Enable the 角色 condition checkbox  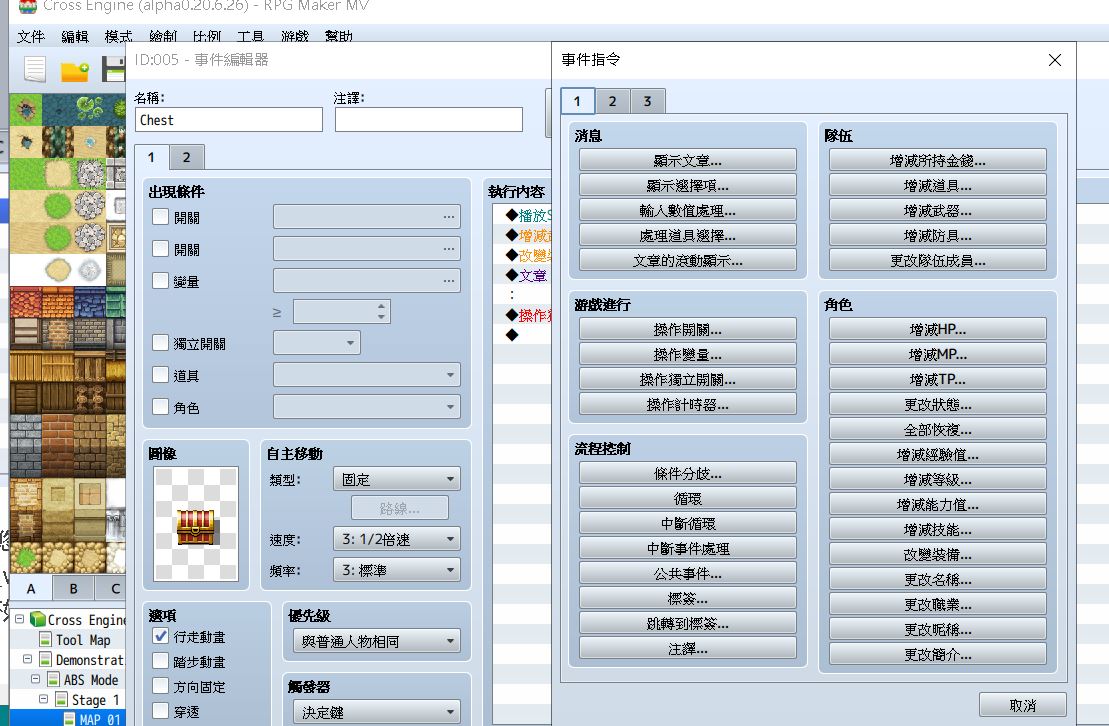(161, 407)
